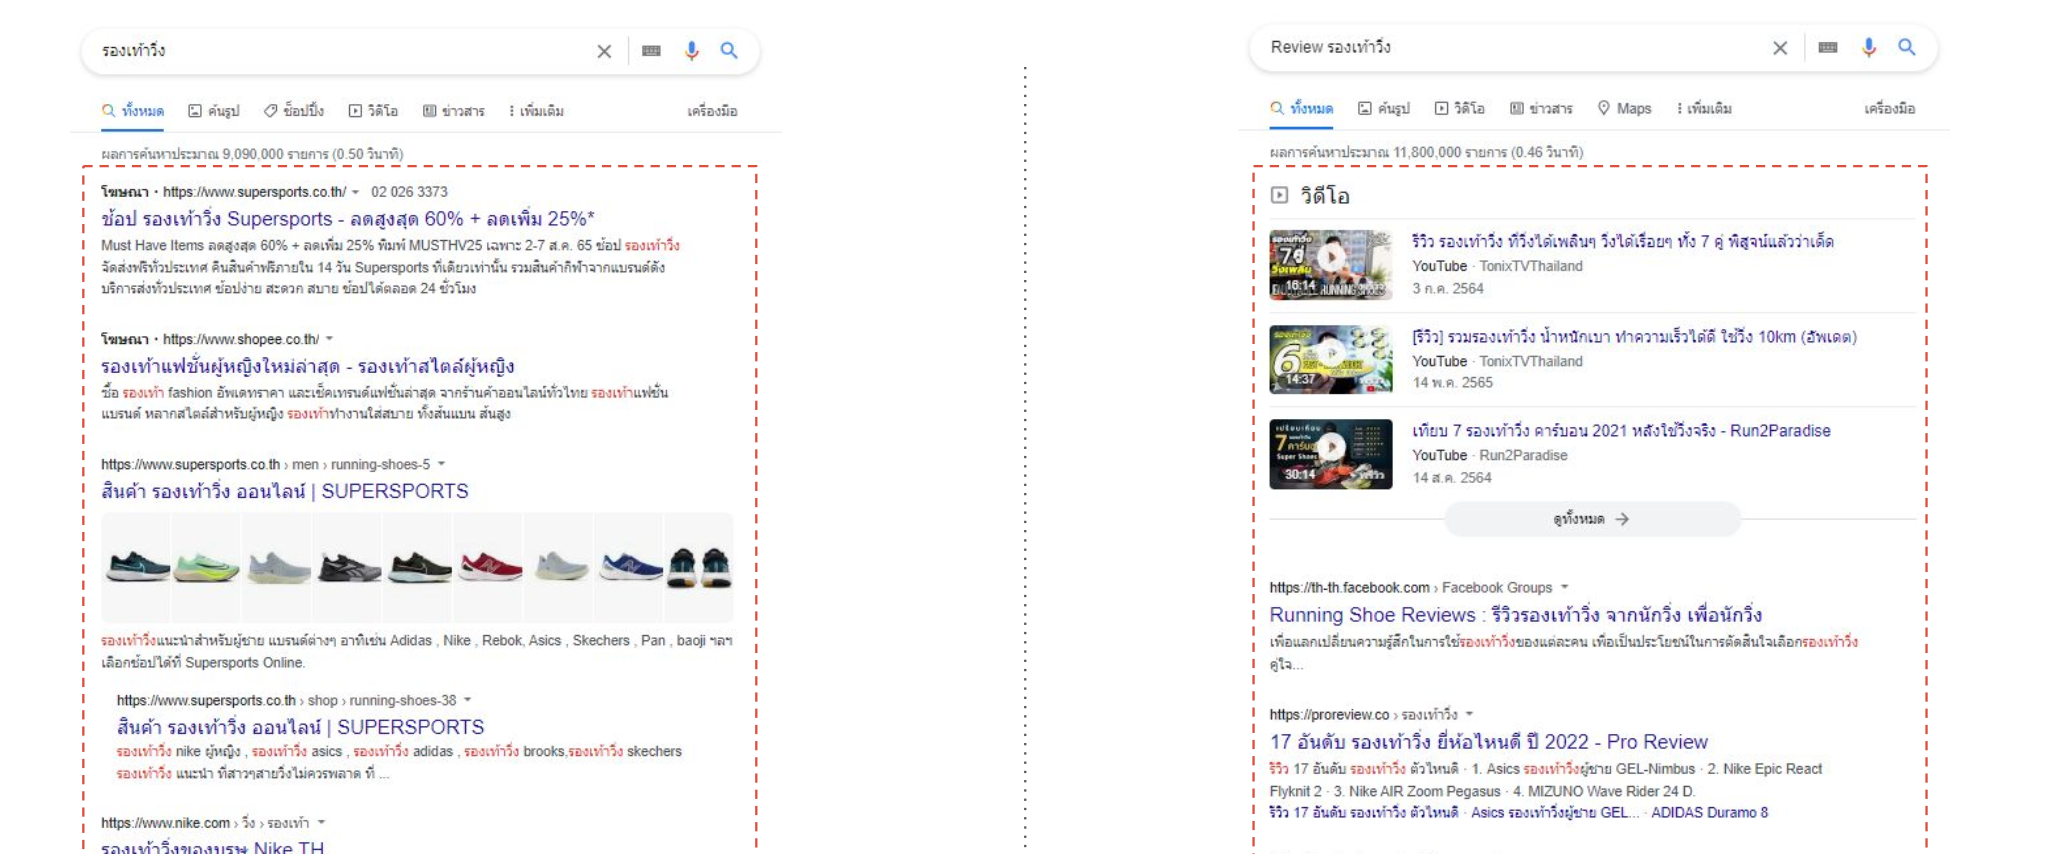Clear the left search box with X icon
Screen dimensions: 2072x854
point(604,51)
